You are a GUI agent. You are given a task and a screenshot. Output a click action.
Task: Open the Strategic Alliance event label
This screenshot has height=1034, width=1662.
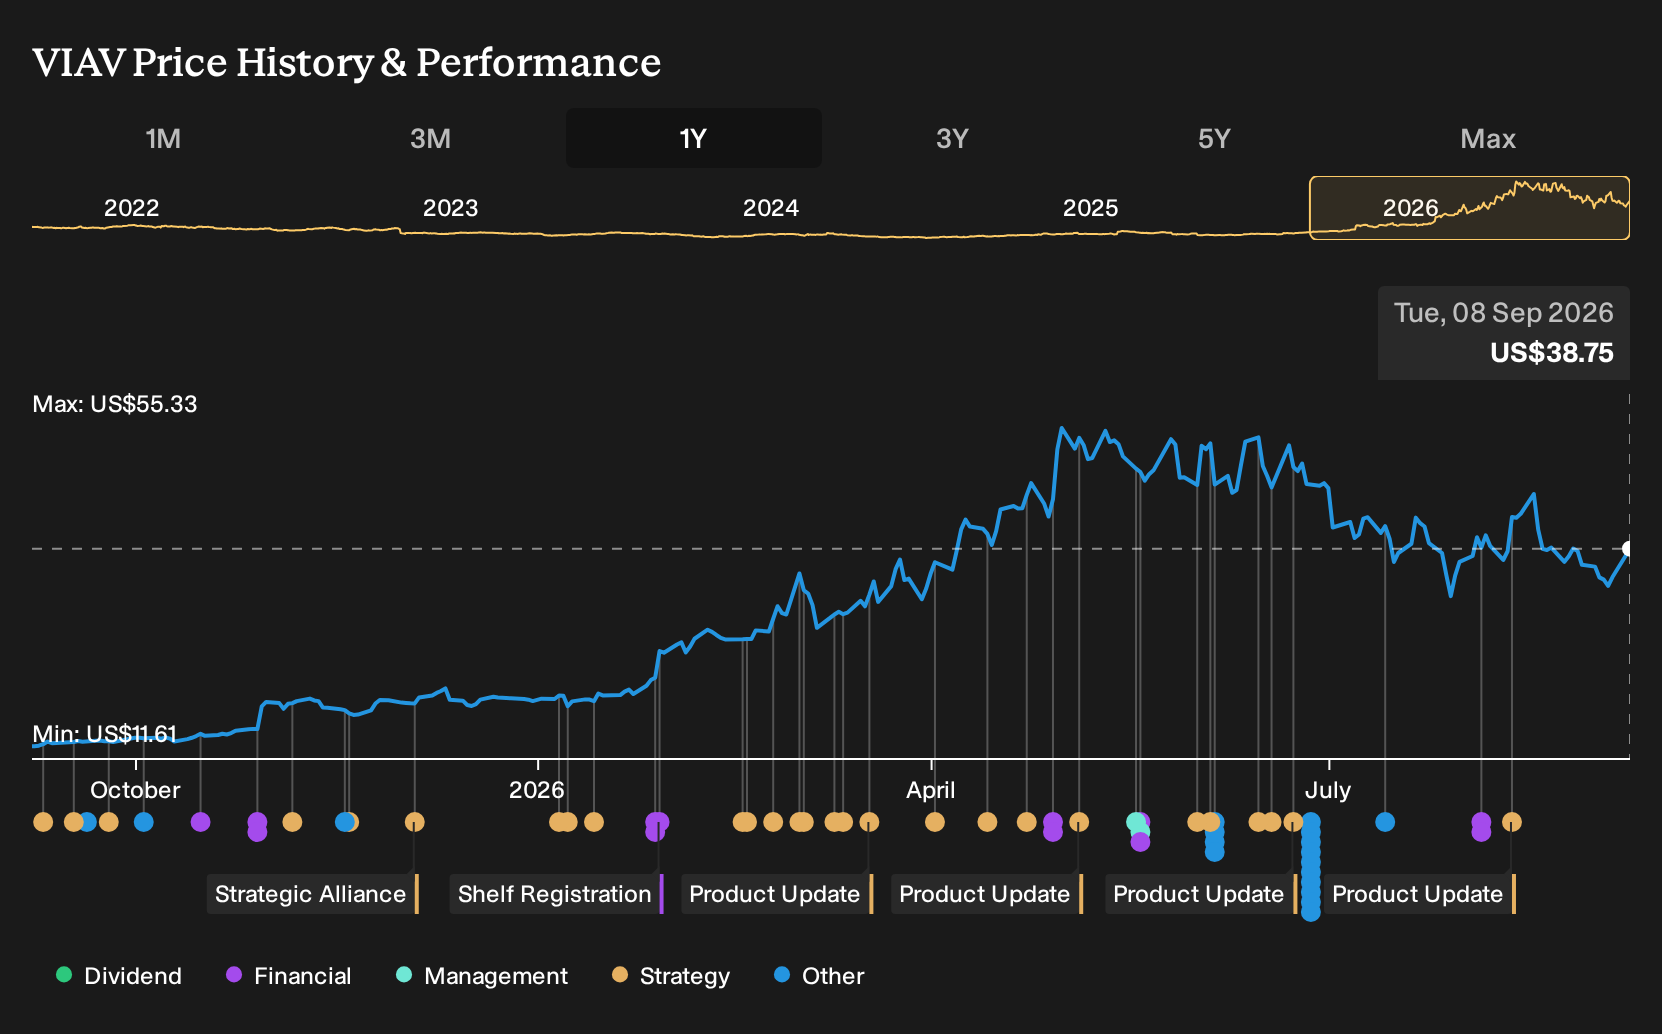click(312, 894)
